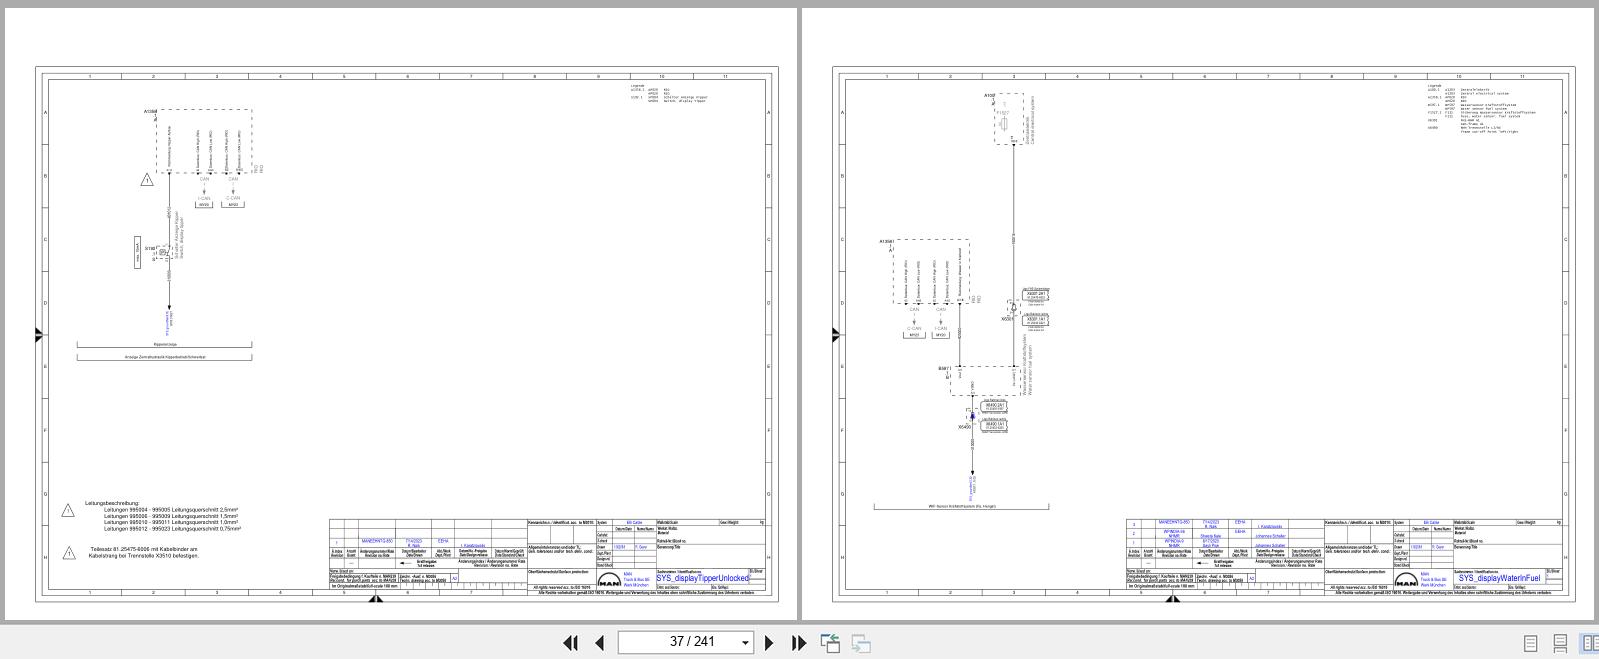Jump to the last page
Viewport: 1599px width, 659px height.
pyautogui.click(x=798, y=643)
